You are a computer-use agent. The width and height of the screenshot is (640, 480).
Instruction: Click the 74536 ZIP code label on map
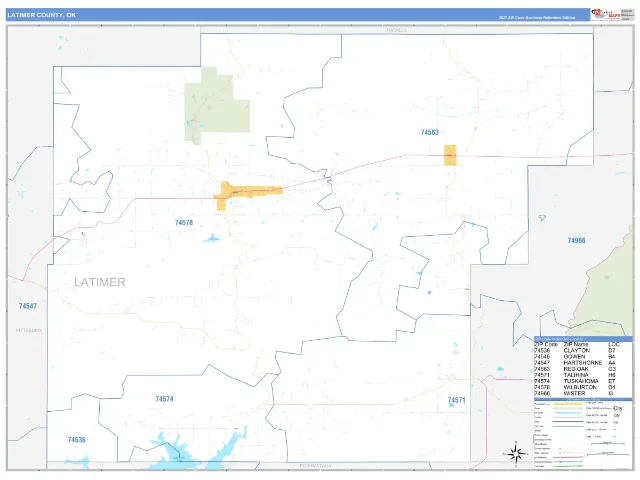click(77, 440)
